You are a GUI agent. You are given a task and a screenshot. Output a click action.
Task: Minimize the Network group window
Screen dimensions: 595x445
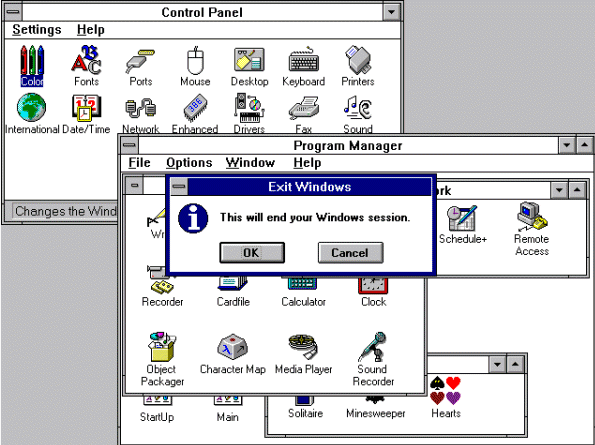pos(559,190)
